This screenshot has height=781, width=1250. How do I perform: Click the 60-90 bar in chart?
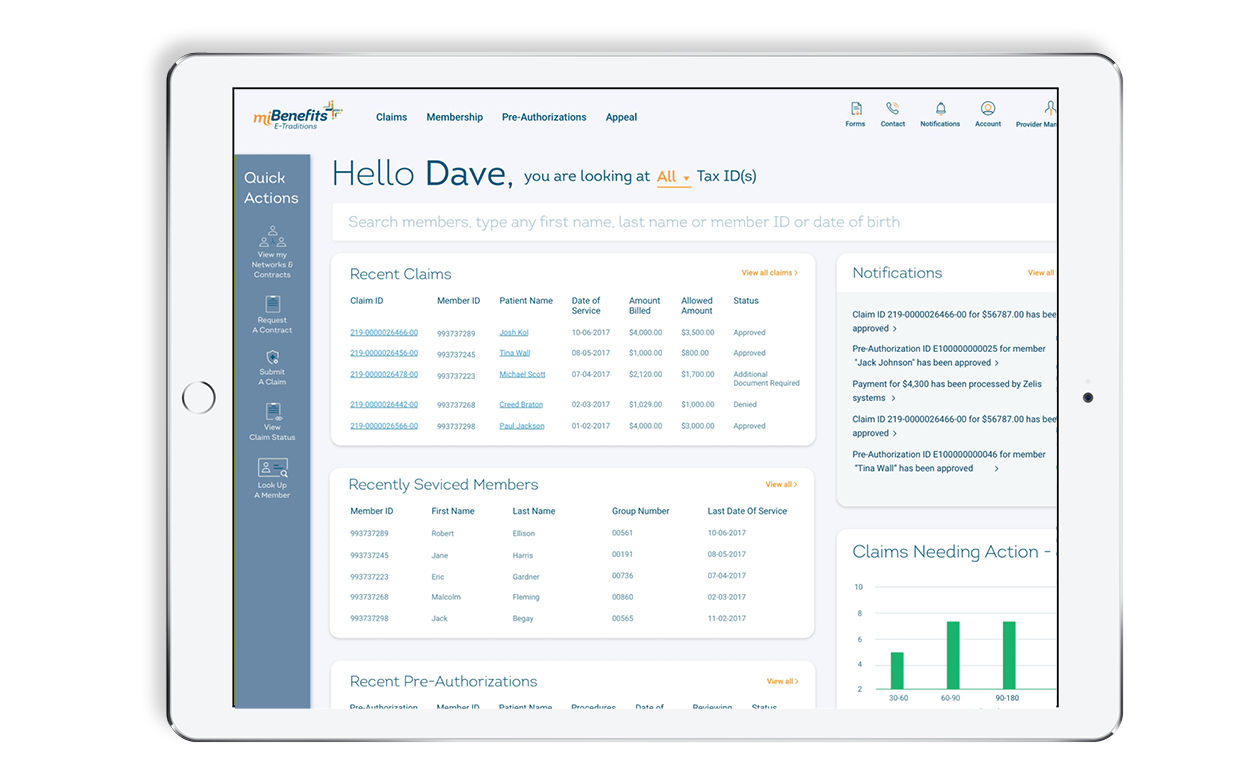pos(953,655)
